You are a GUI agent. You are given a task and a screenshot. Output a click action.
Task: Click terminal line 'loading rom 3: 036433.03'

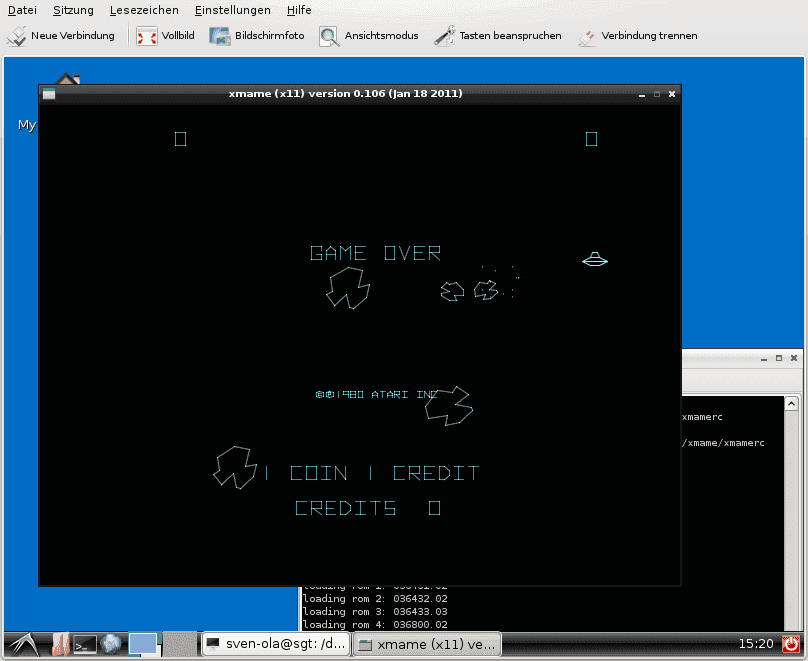(375, 612)
